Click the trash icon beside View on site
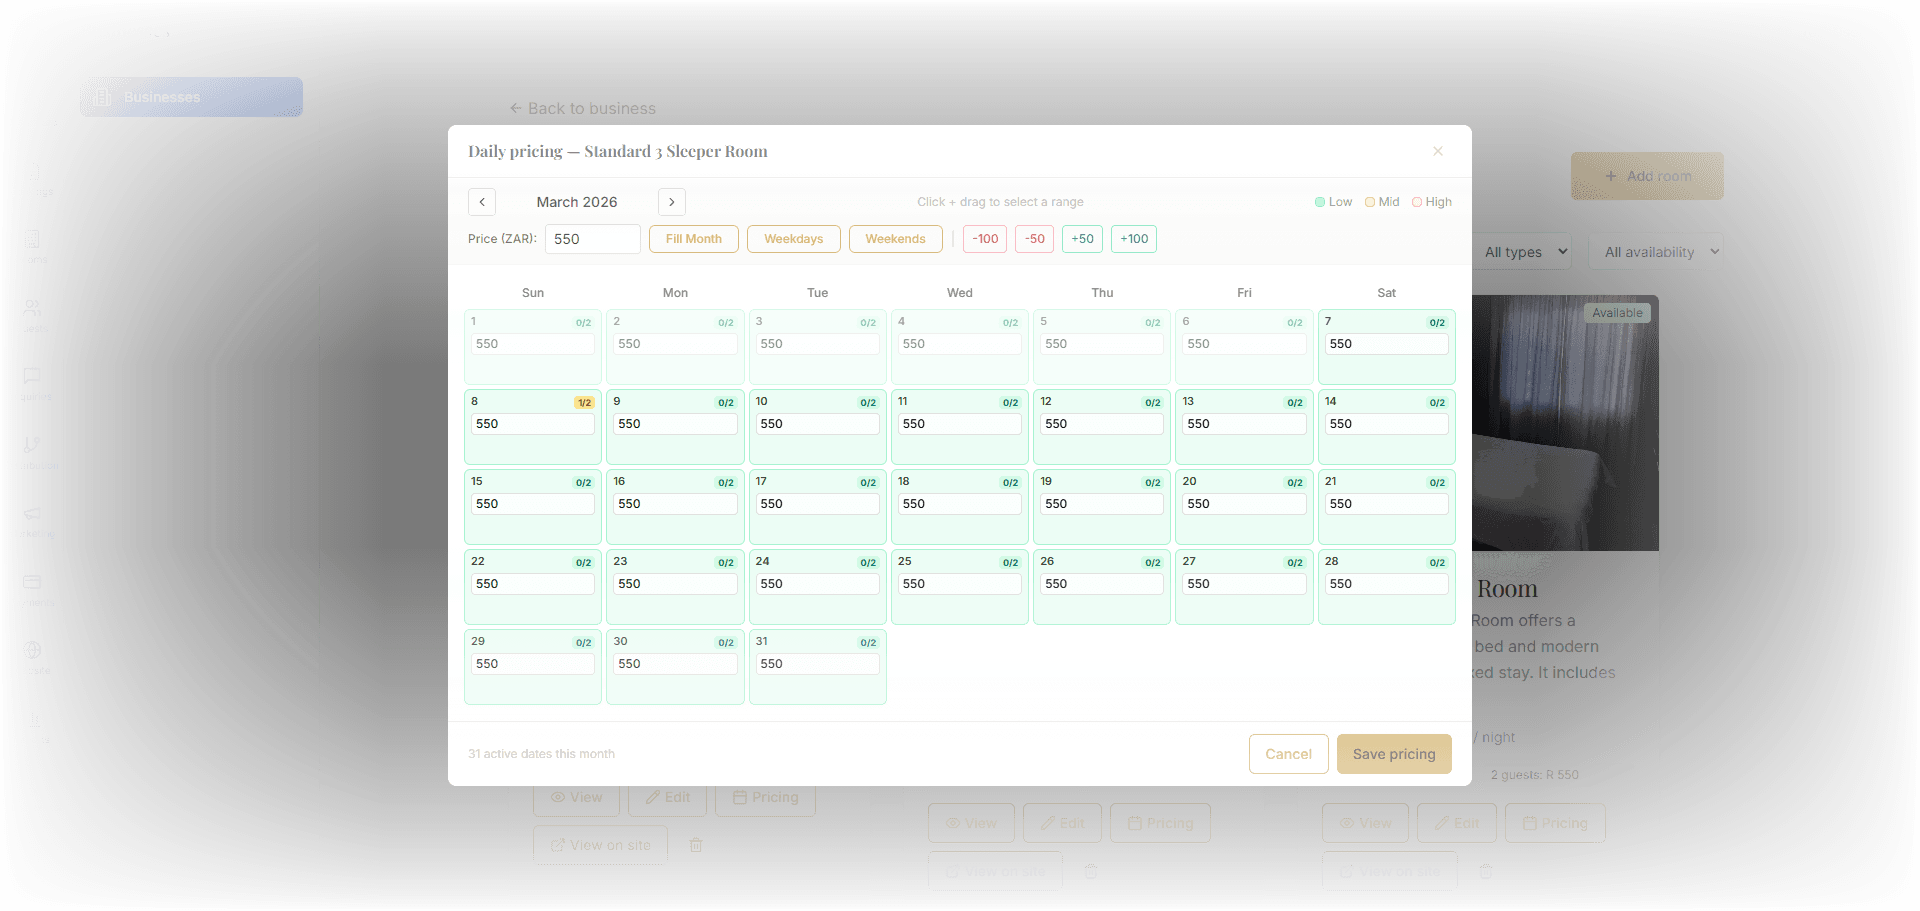Image resolution: width=1920 pixels, height=911 pixels. coord(697,845)
